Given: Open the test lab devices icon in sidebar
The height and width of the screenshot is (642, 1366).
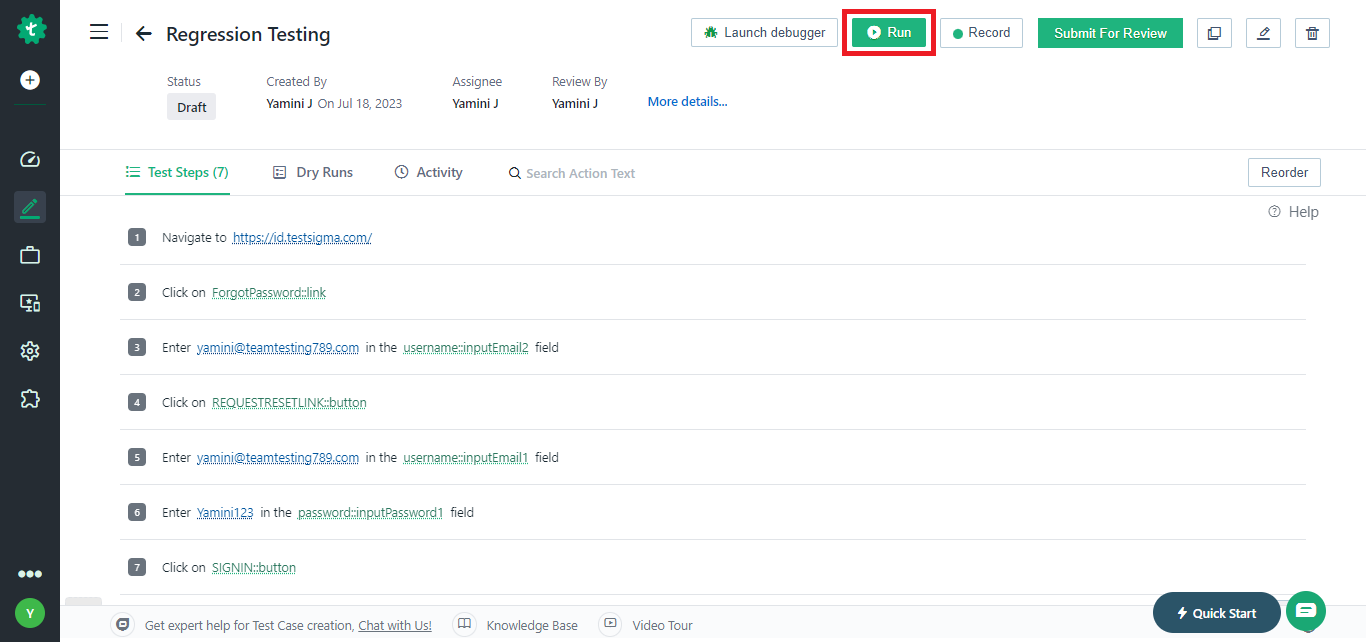Looking at the screenshot, I should 29,302.
